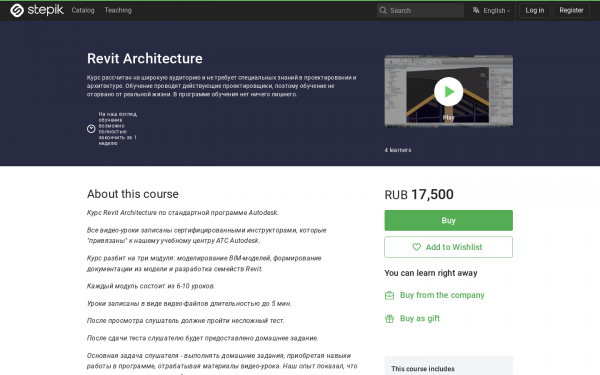The image size is (600, 375).
Task: Click the RUB 17,500 price
Action: click(x=419, y=194)
